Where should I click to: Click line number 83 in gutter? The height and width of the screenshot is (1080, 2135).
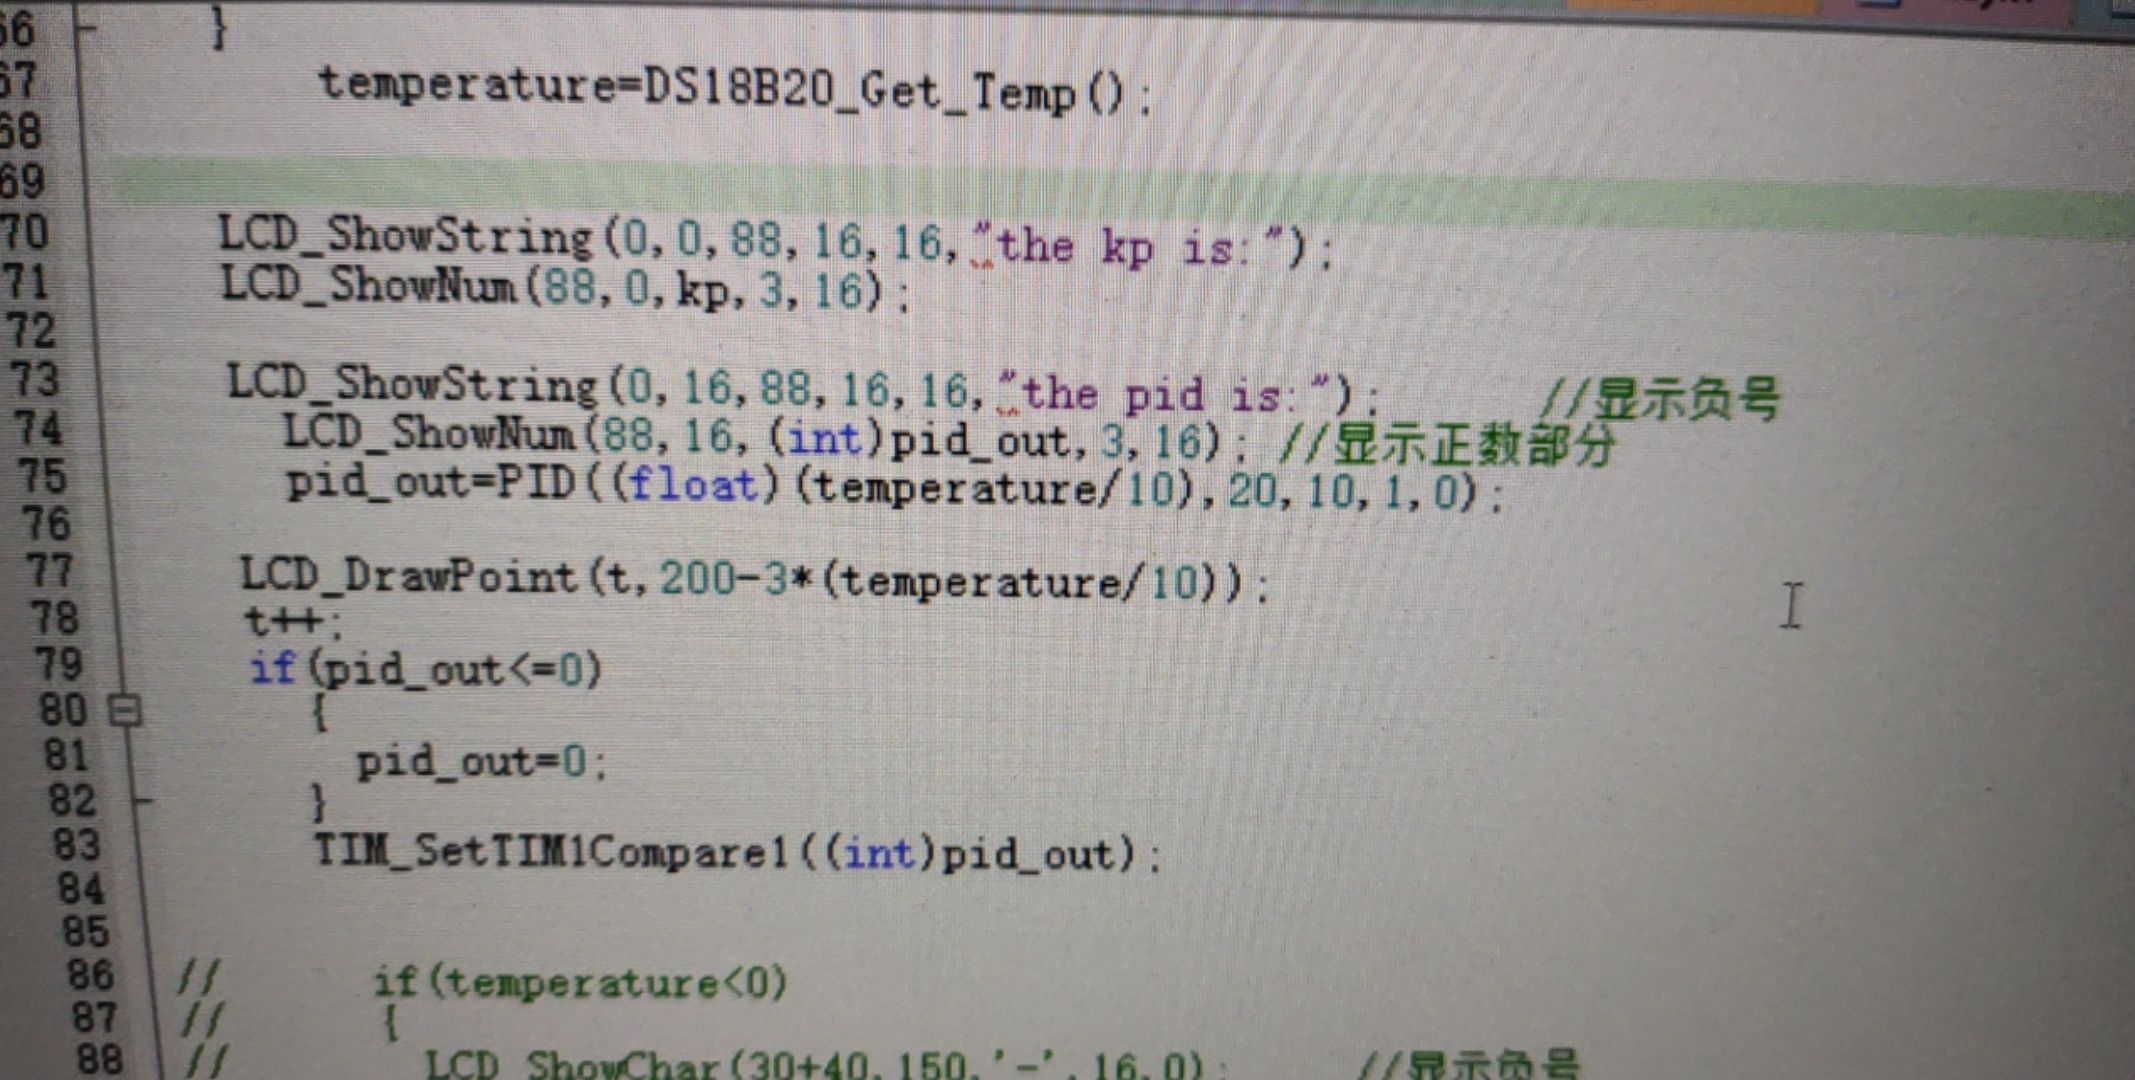pos(77,845)
